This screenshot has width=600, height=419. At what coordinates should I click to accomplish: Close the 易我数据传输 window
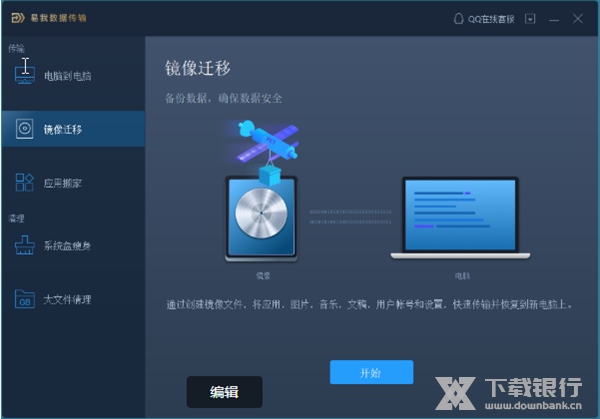pyautogui.click(x=578, y=19)
